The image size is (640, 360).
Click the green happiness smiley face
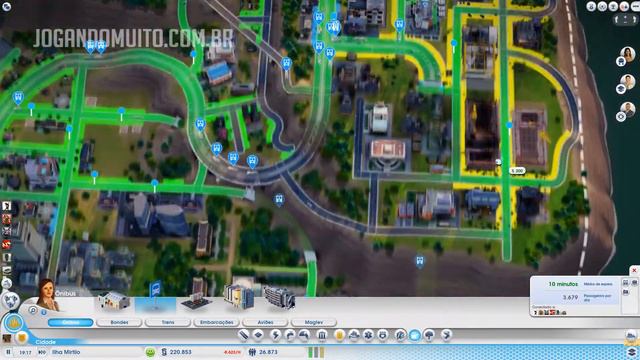pos(150,352)
